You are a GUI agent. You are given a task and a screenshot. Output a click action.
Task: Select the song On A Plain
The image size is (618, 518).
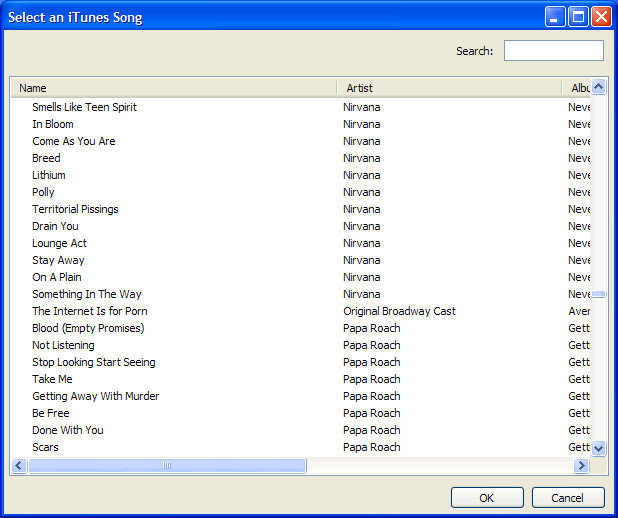click(57, 277)
